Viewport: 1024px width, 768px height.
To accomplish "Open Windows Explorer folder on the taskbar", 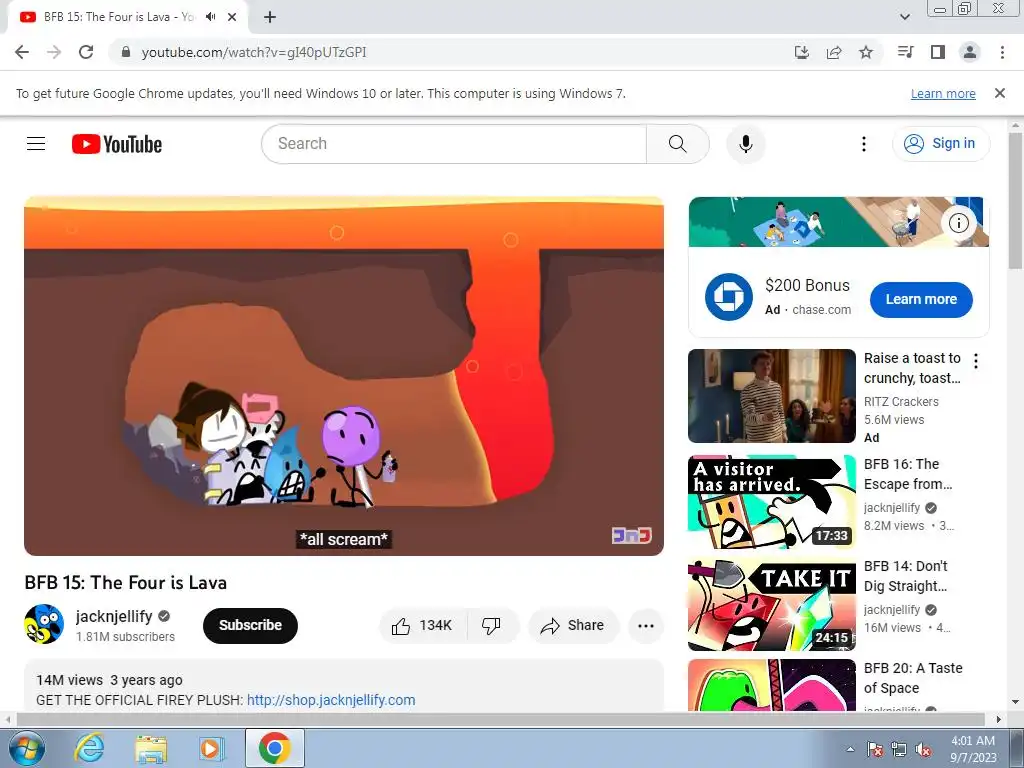I will coord(151,748).
